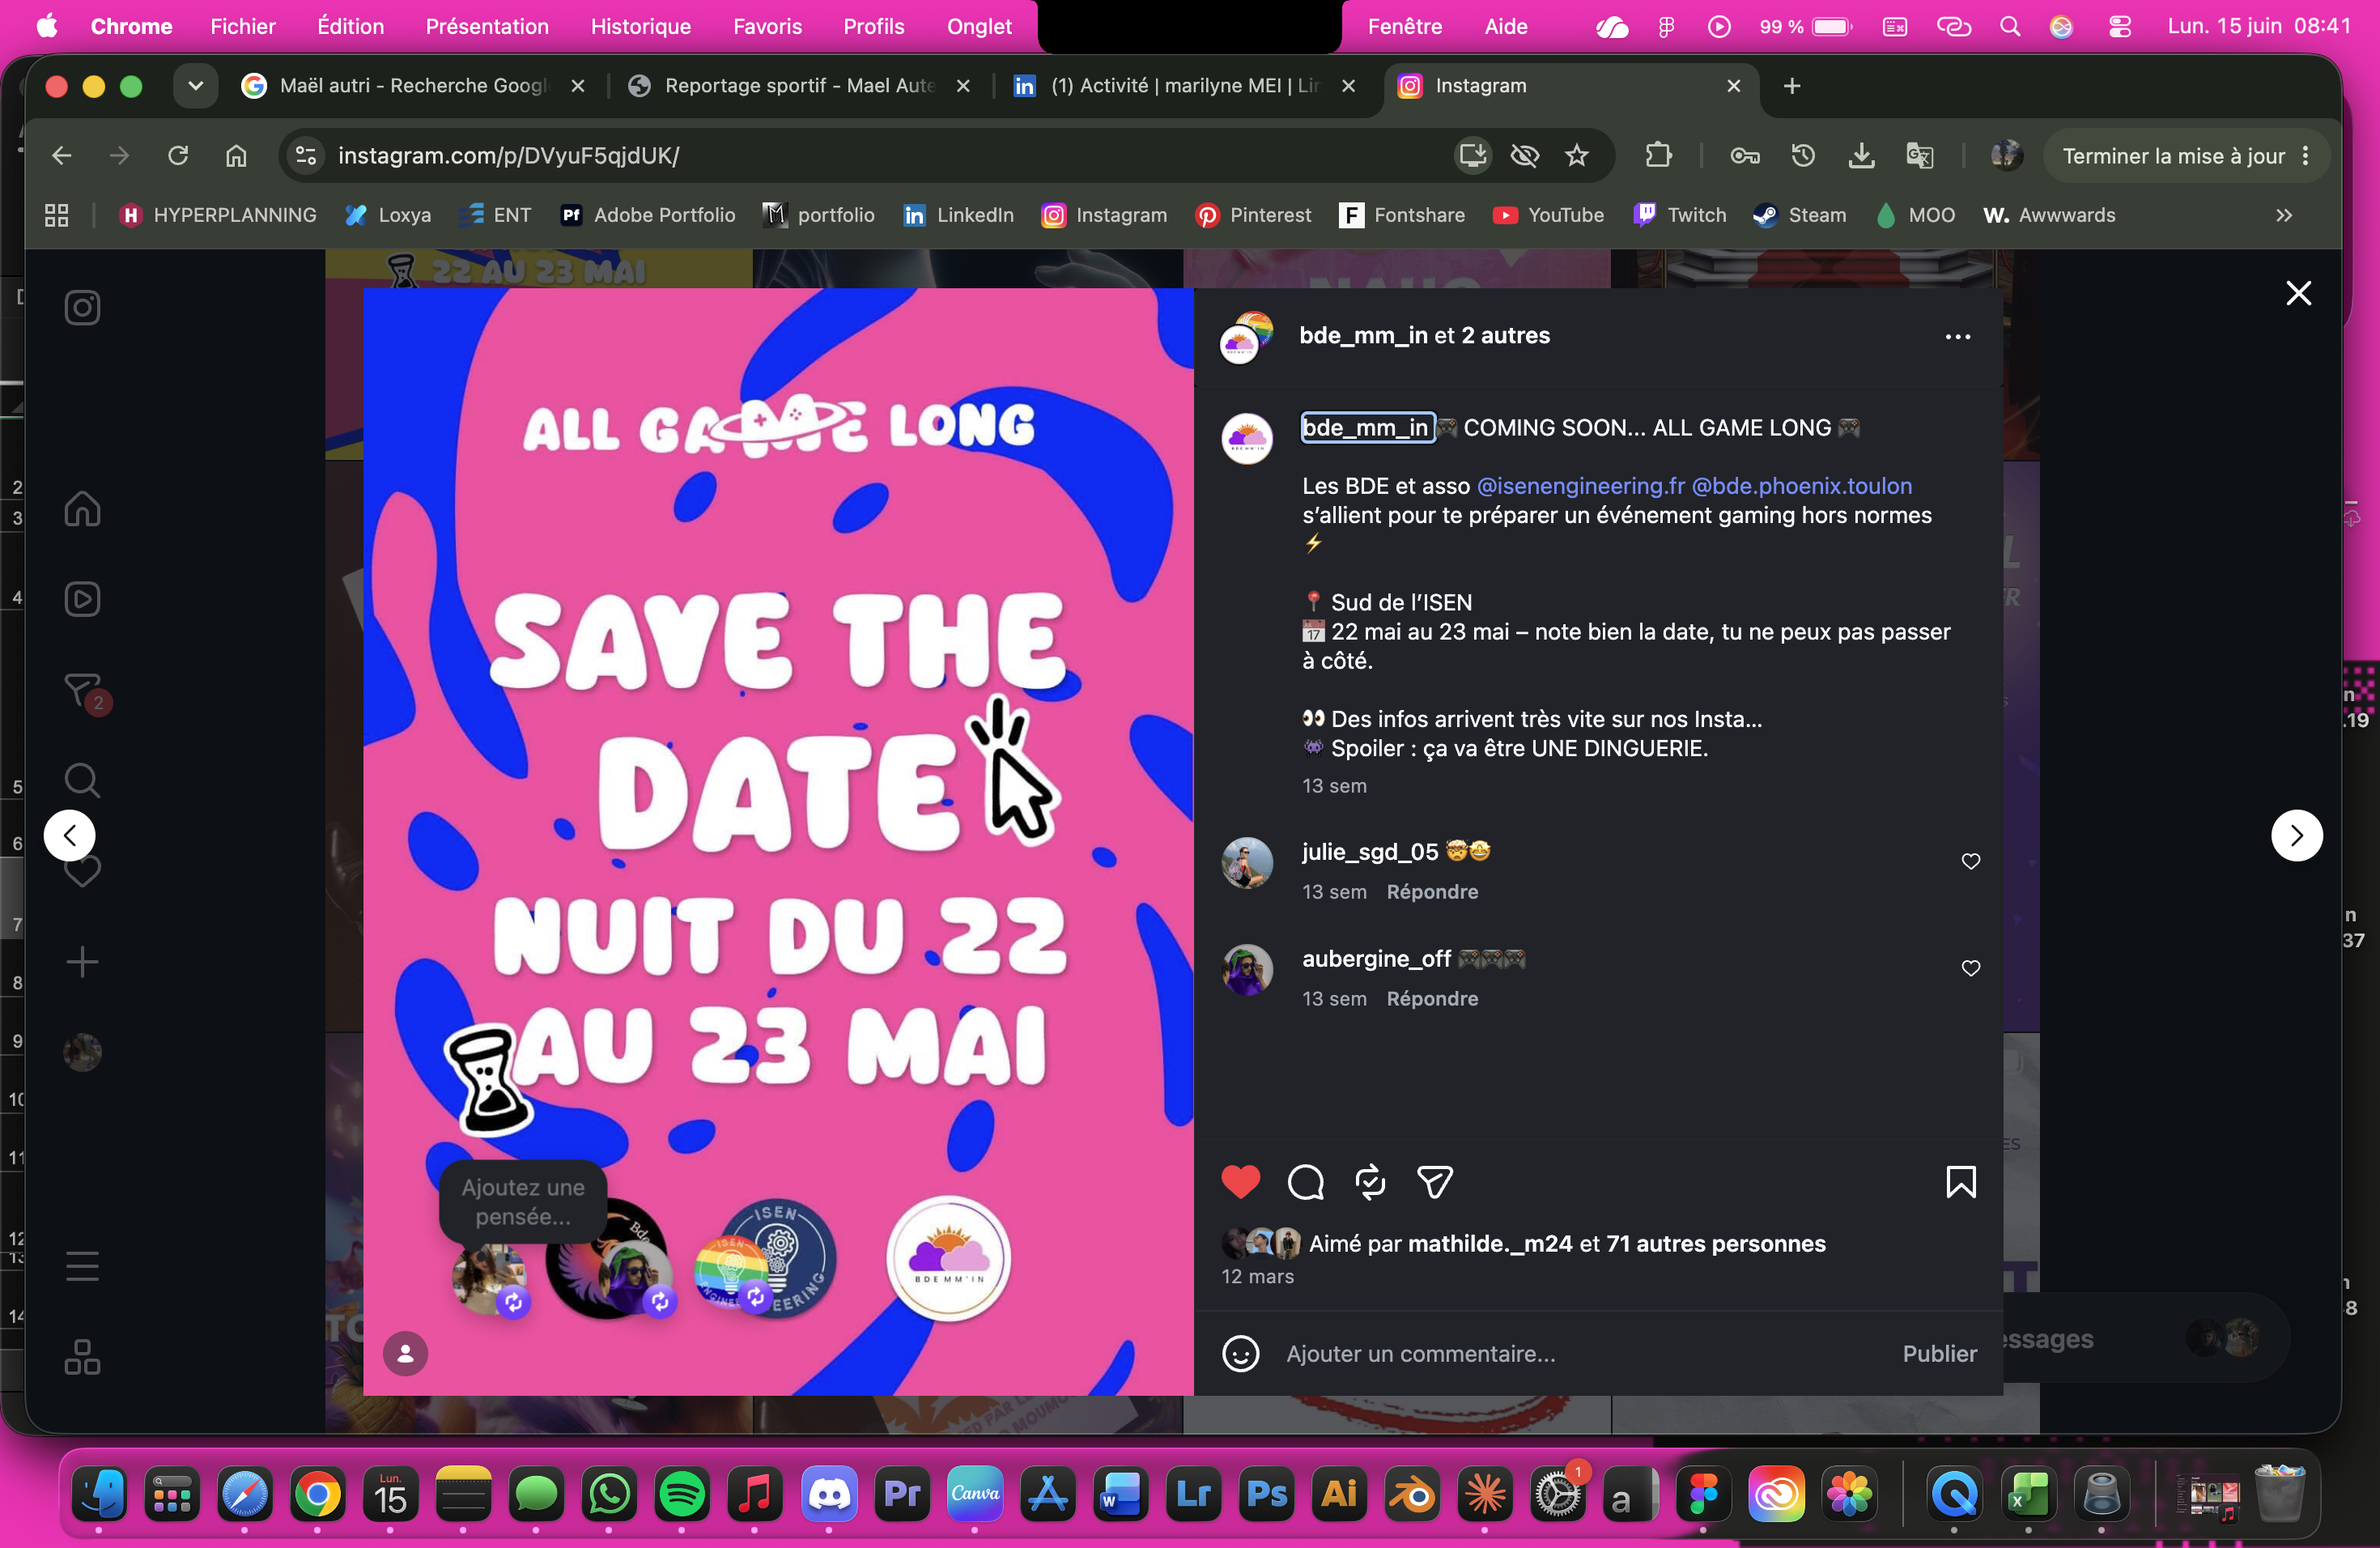2380x1548 pixels.
Task: Click the create plus icon in sidebar
Action: pyautogui.click(x=82, y=962)
